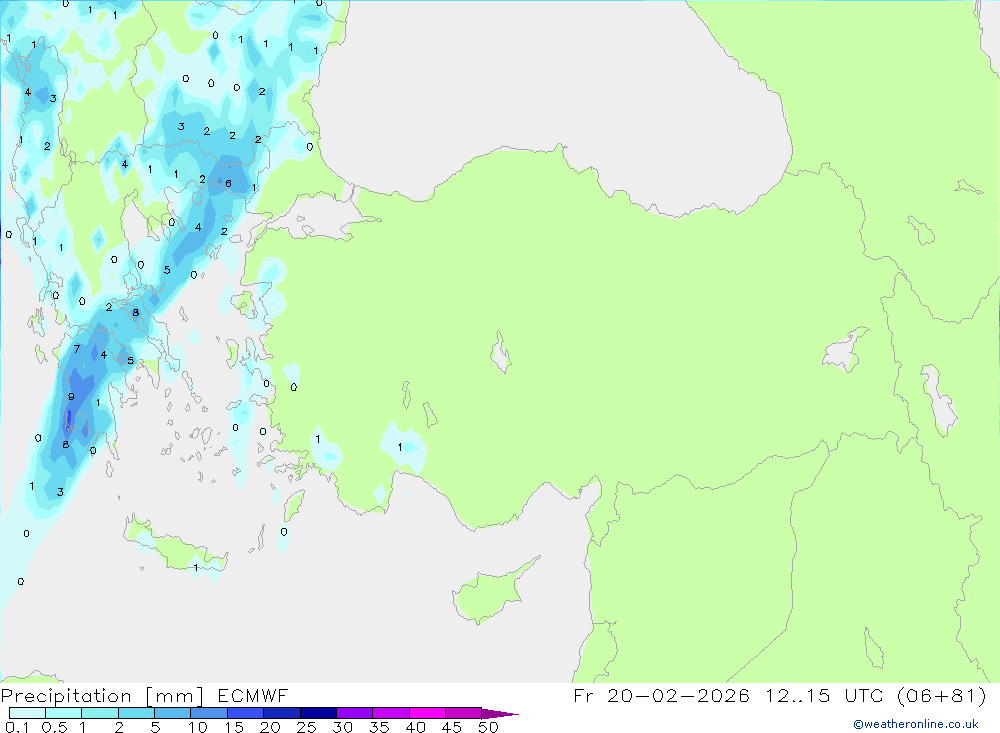
Task: Click the over-50 mm legend arrow tip
Action: coord(501,714)
